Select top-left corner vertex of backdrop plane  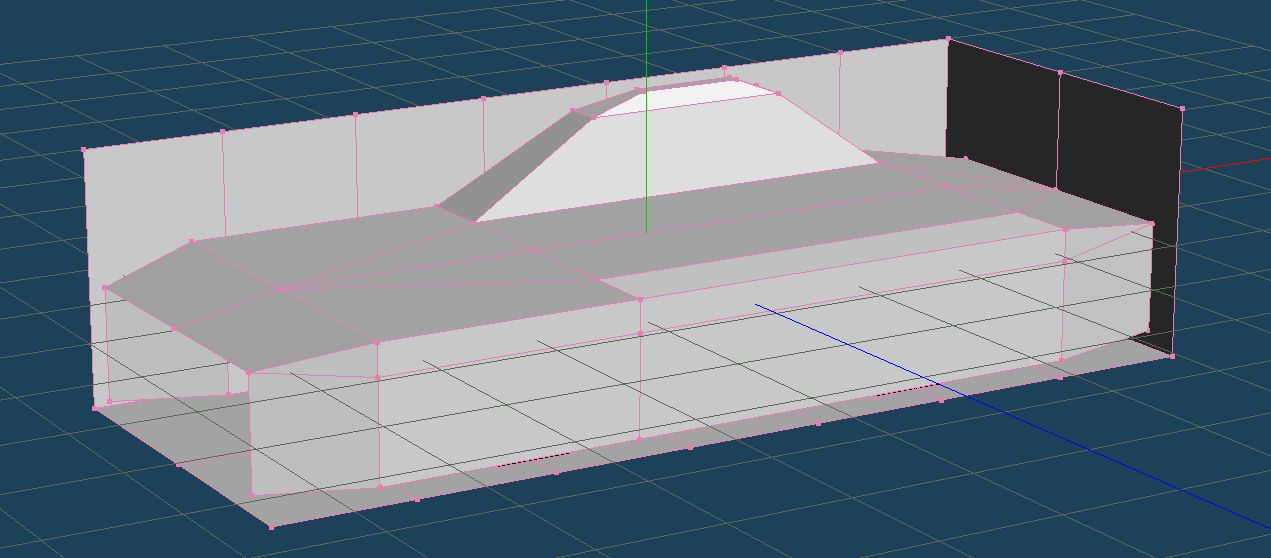pos(84,150)
